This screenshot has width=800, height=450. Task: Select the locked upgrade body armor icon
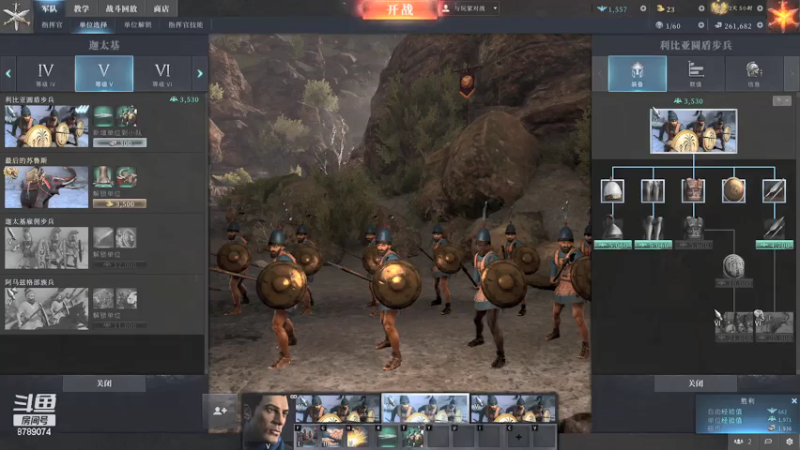pyautogui.click(x=693, y=228)
